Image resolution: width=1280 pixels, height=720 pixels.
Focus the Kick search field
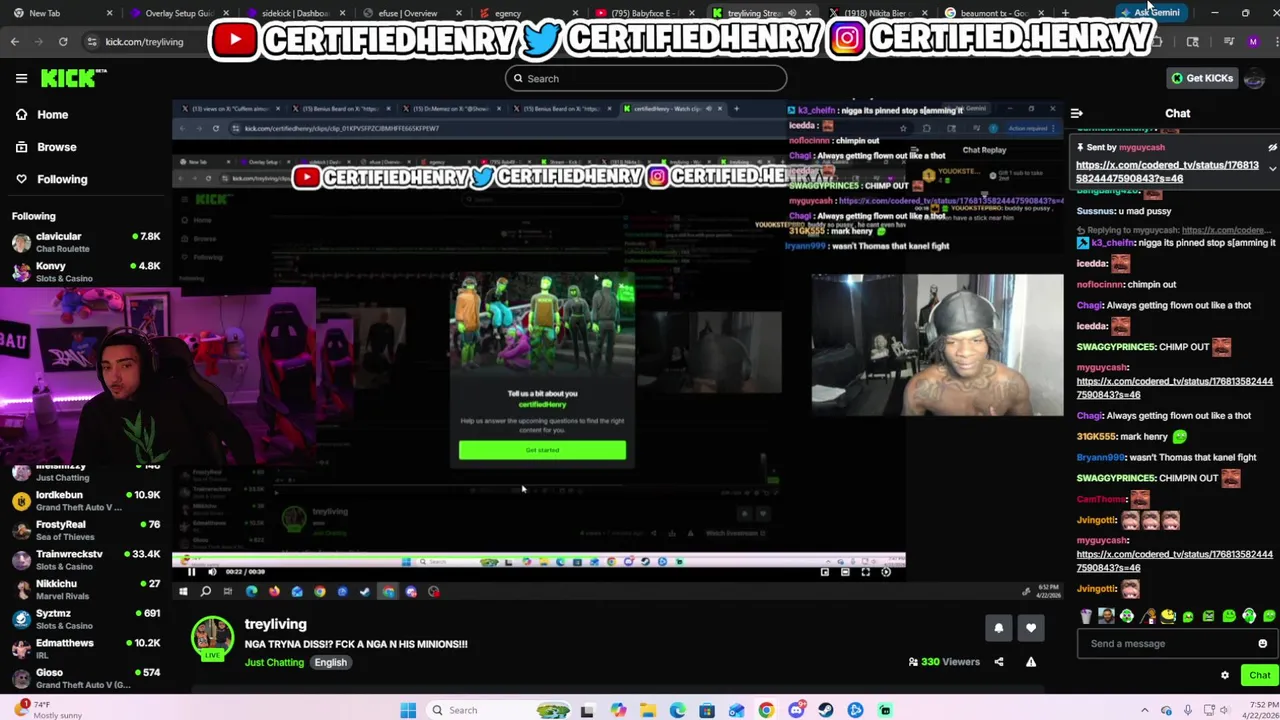[x=645, y=78]
